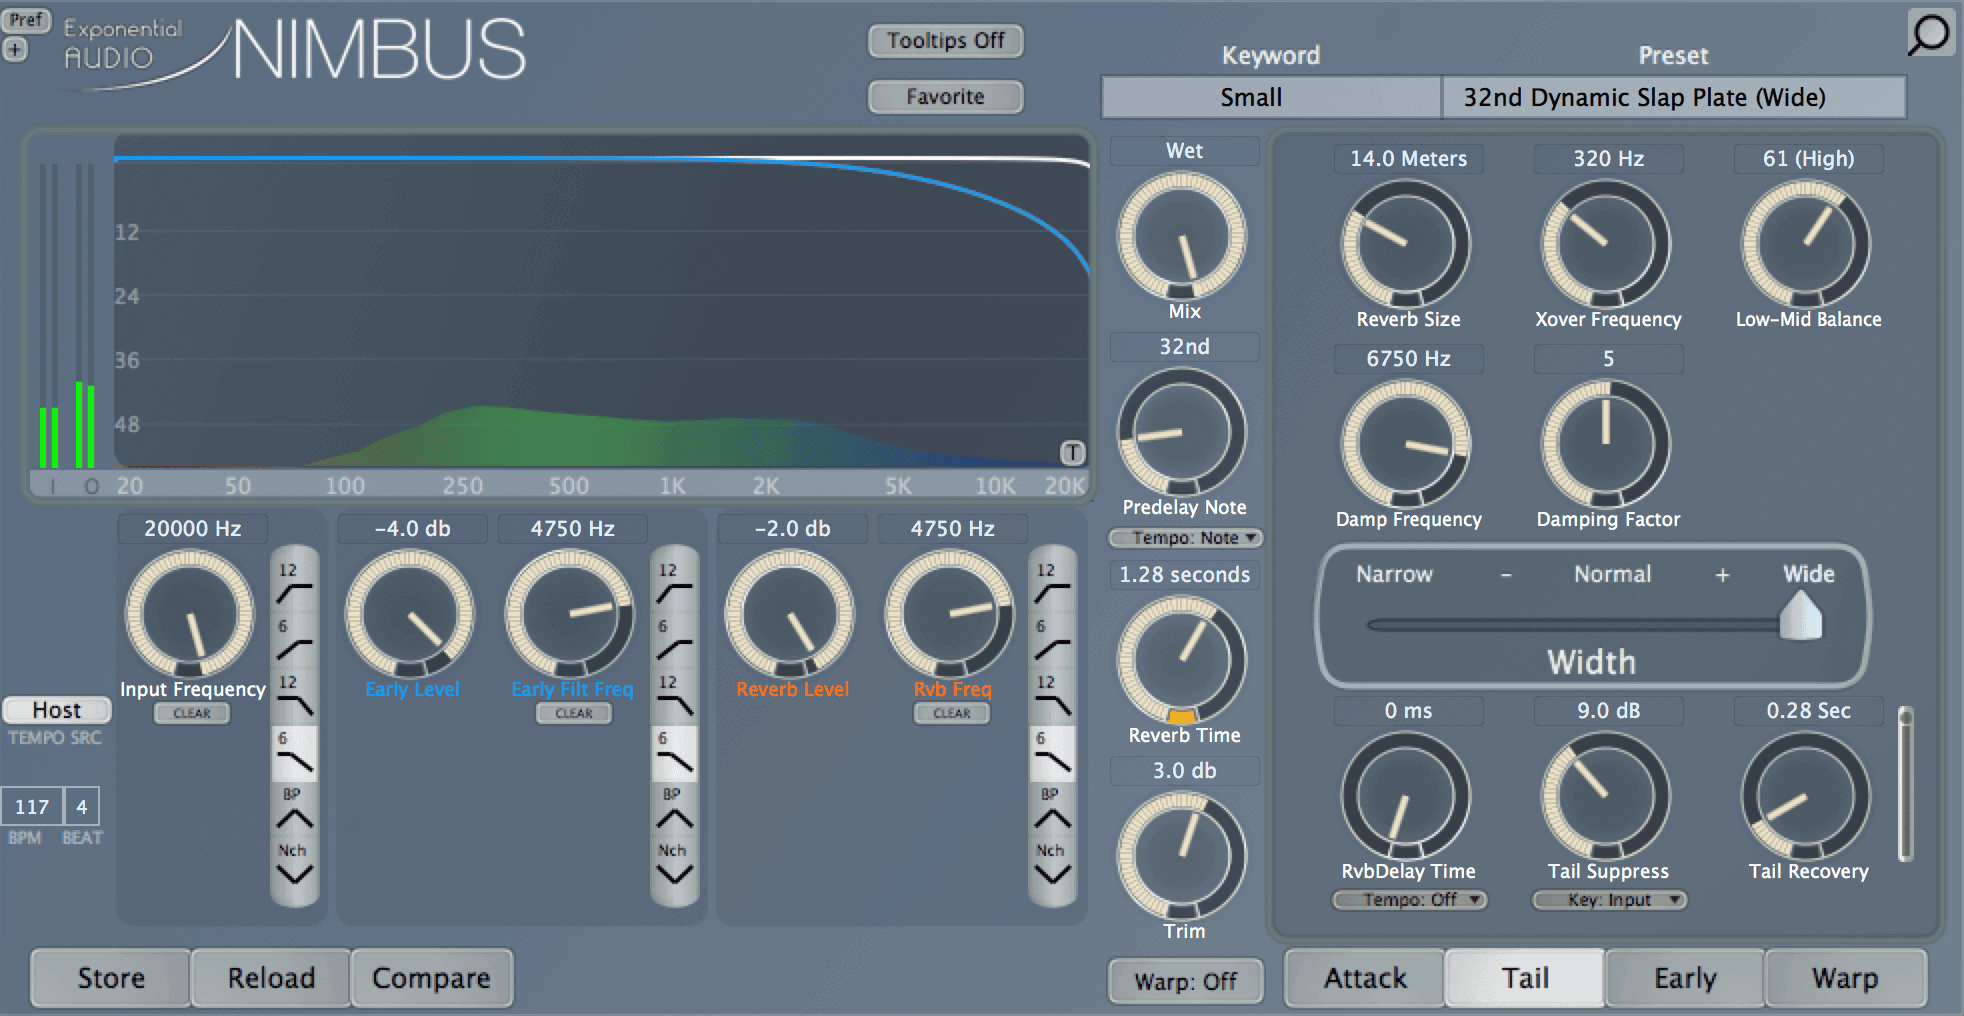Screen dimensions: 1964x1016
Task: Switch to the Early tab
Action: (x=1685, y=978)
